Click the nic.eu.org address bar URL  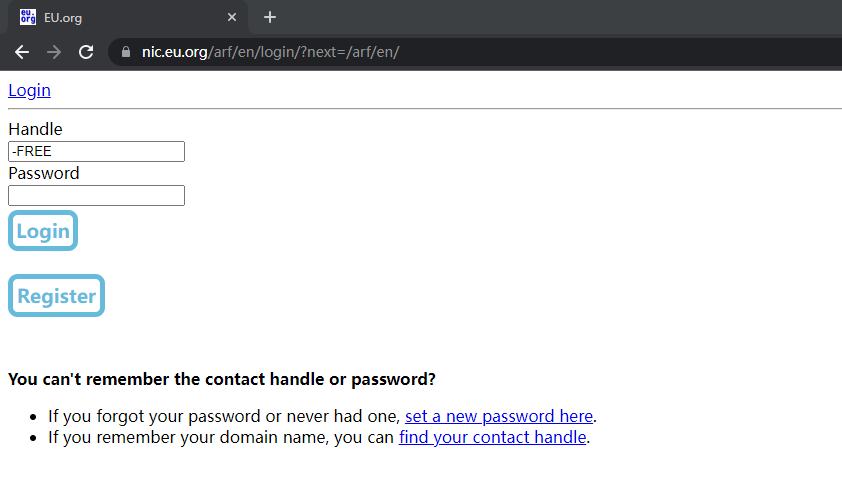pos(270,52)
